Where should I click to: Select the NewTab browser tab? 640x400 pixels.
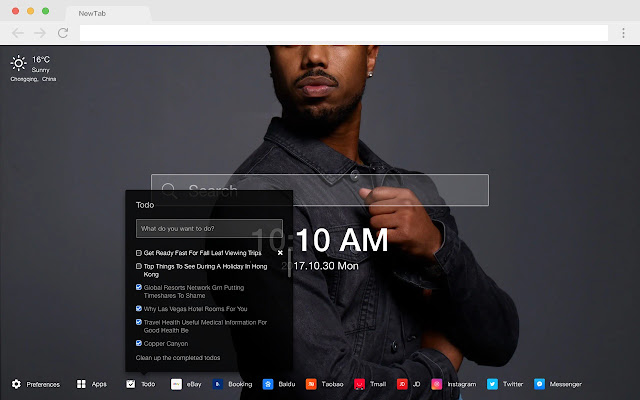(108, 13)
